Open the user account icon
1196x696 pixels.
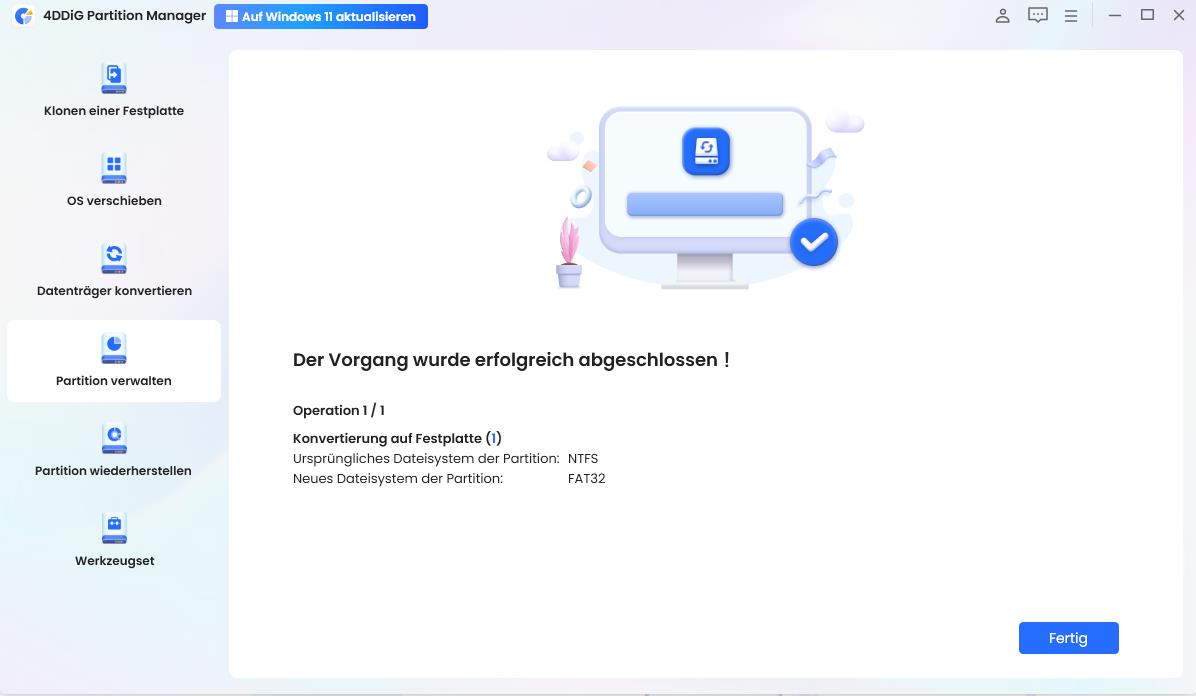point(1002,15)
